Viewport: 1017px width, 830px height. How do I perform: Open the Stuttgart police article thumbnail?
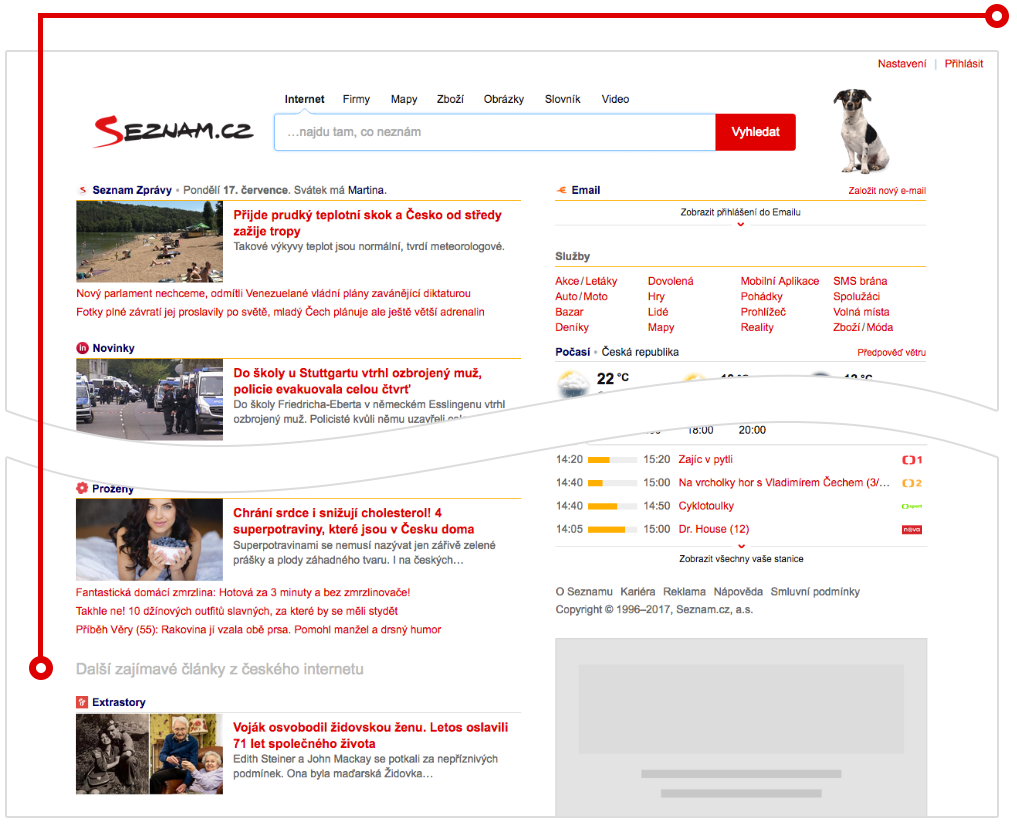(149, 399)
